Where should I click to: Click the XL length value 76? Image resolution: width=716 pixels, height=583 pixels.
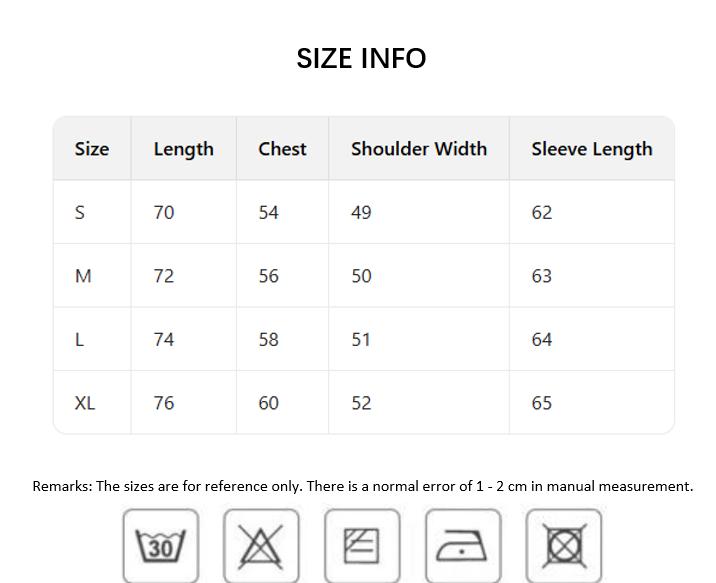[x=164, y=403]
